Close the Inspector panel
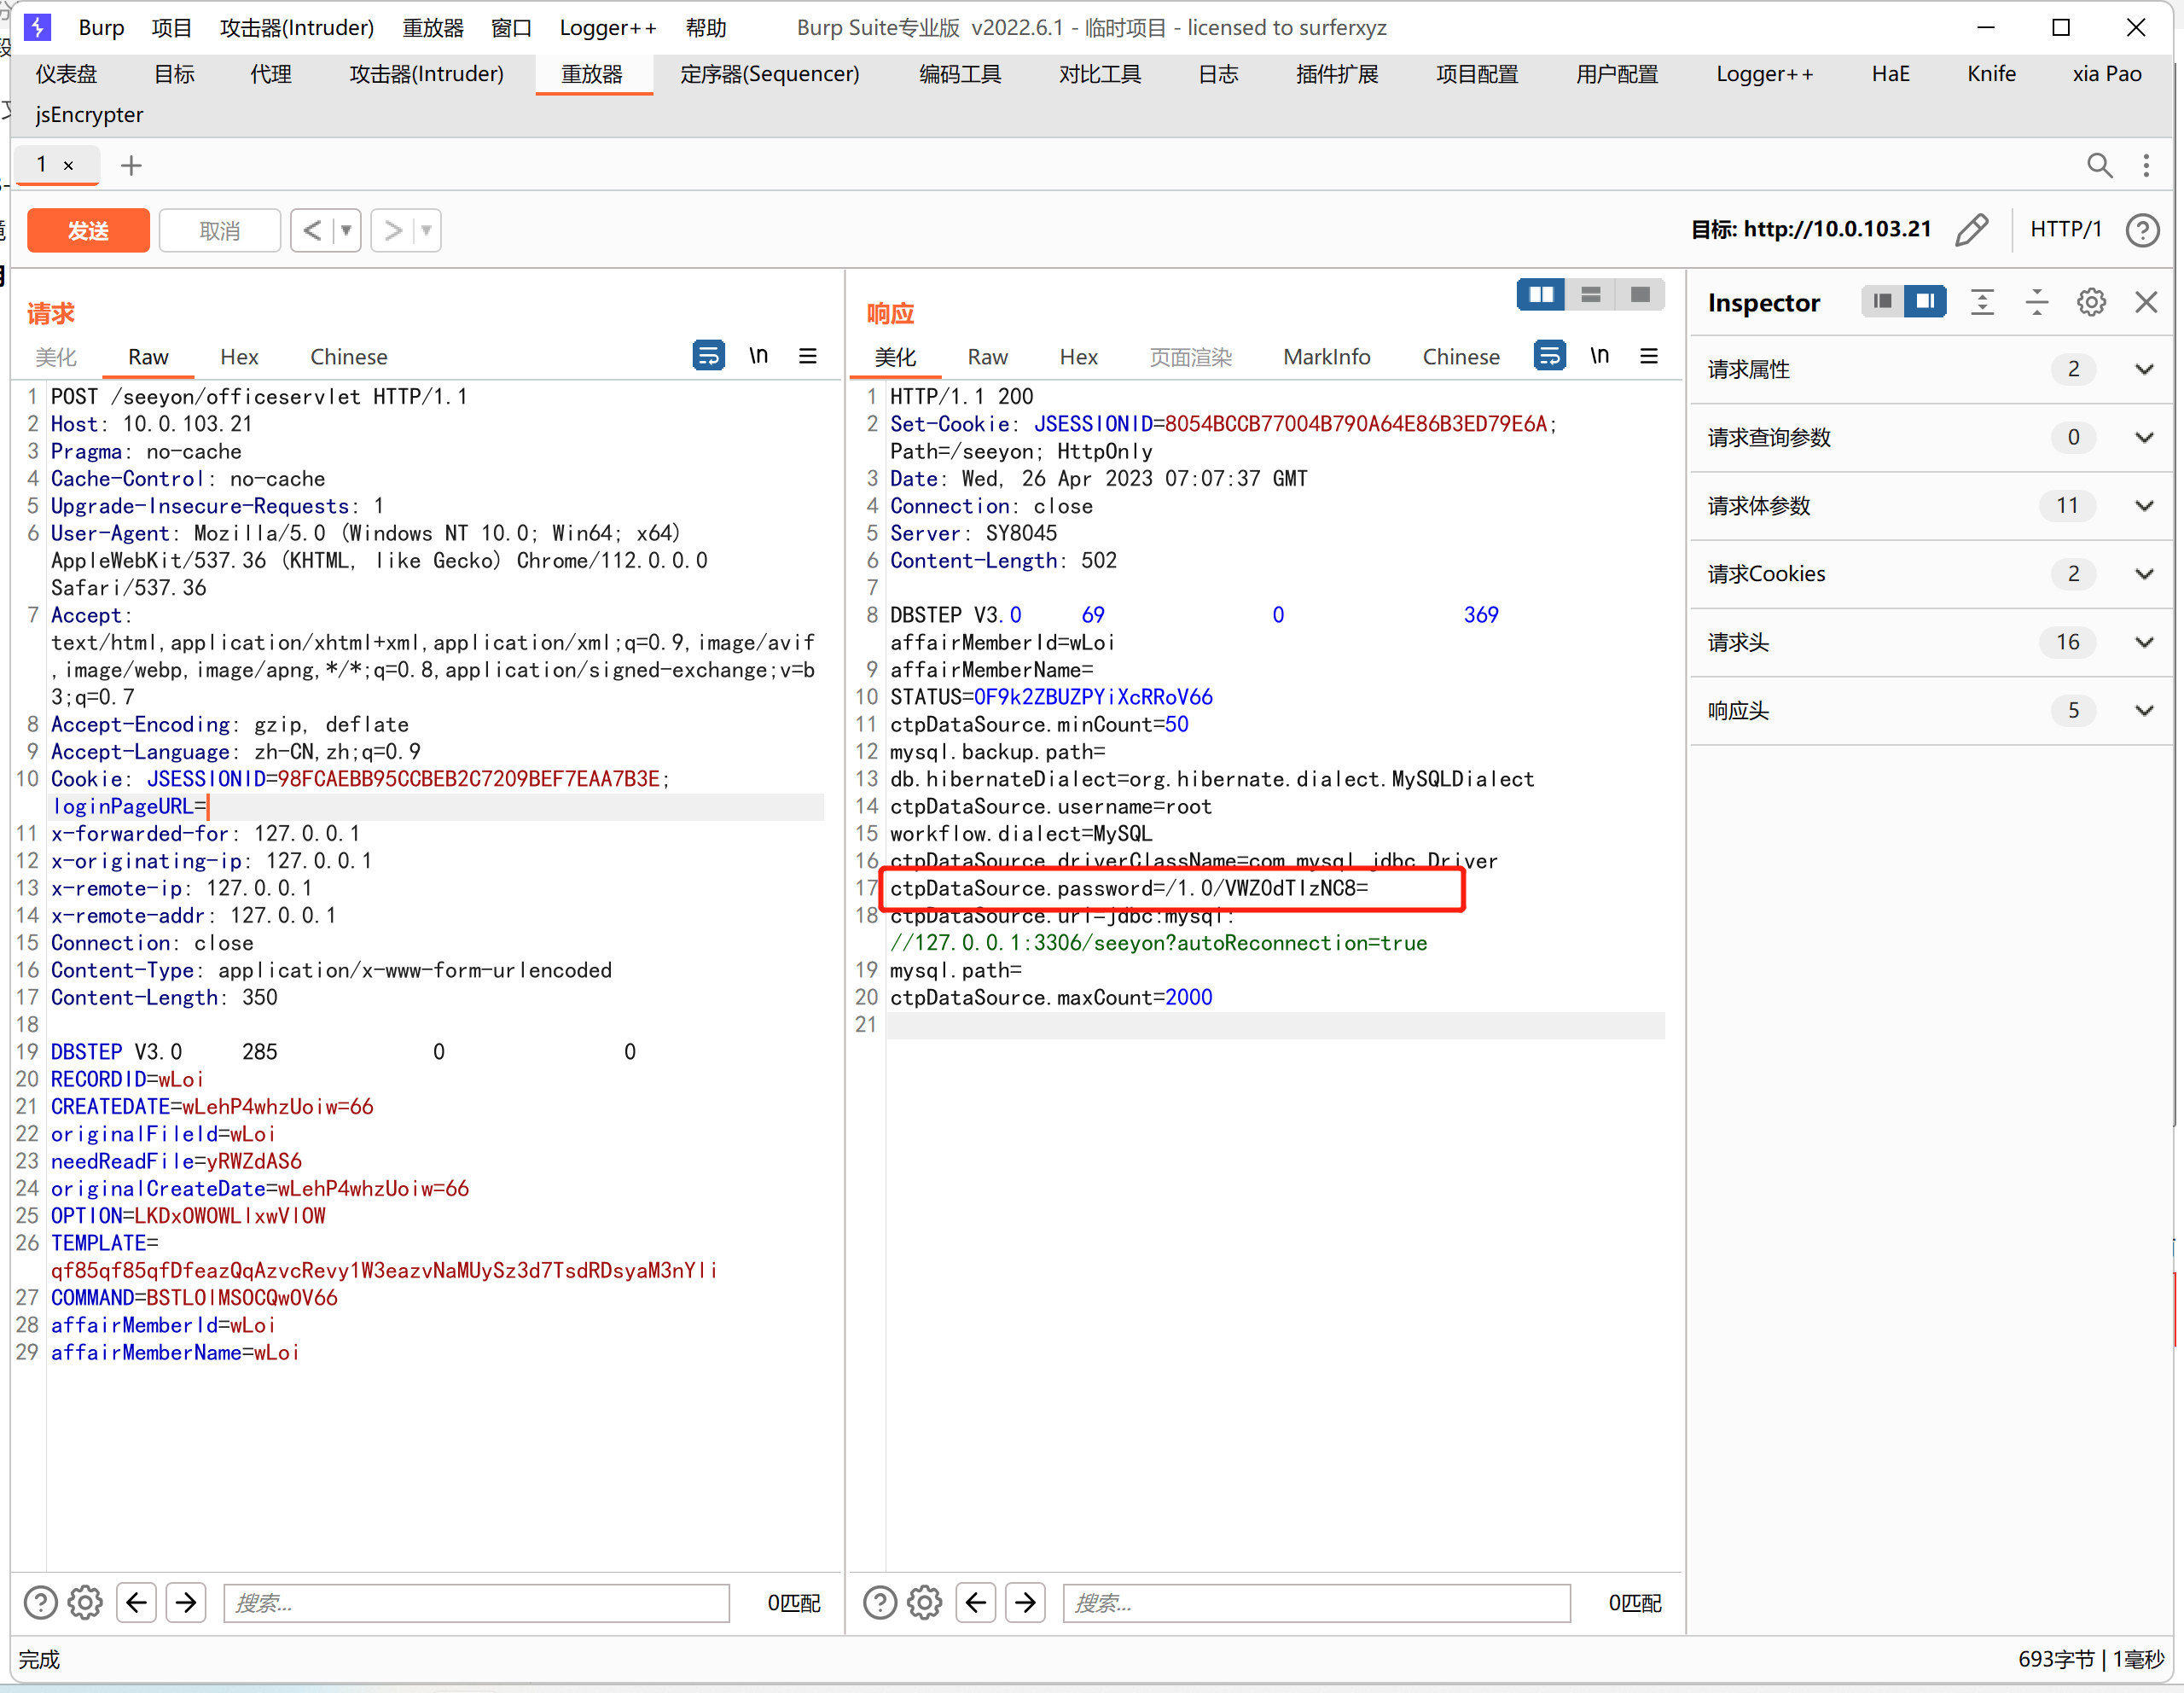 pyautogui.click(x=2146, y=302)
